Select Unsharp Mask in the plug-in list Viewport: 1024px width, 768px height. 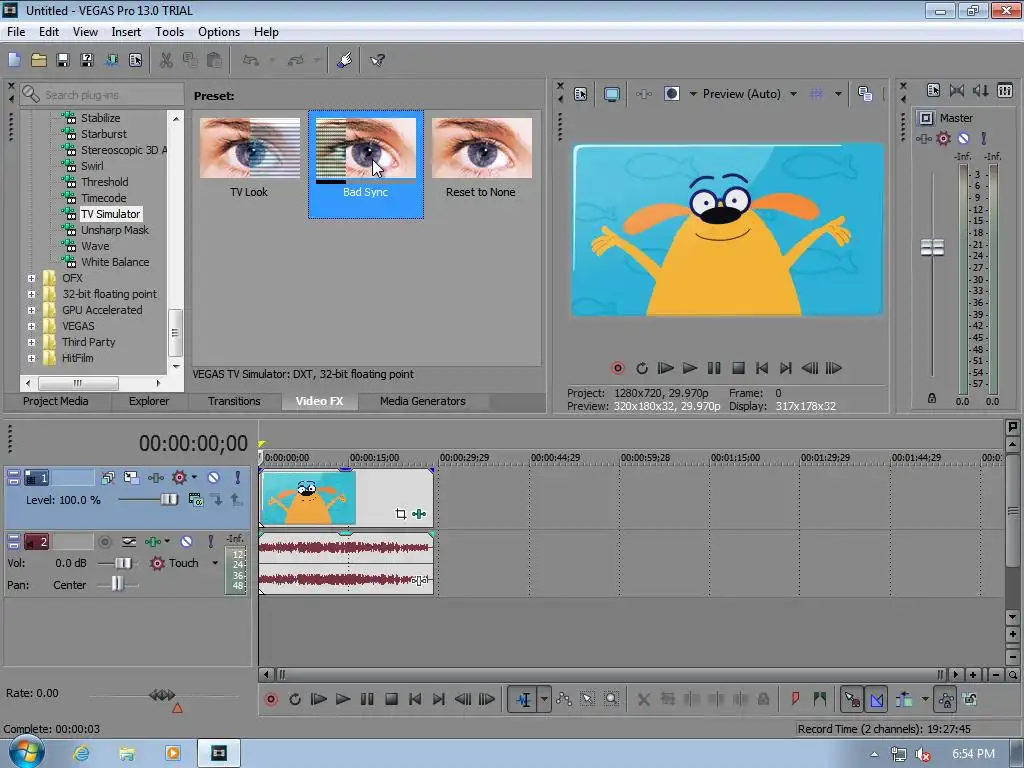[114, 230]
